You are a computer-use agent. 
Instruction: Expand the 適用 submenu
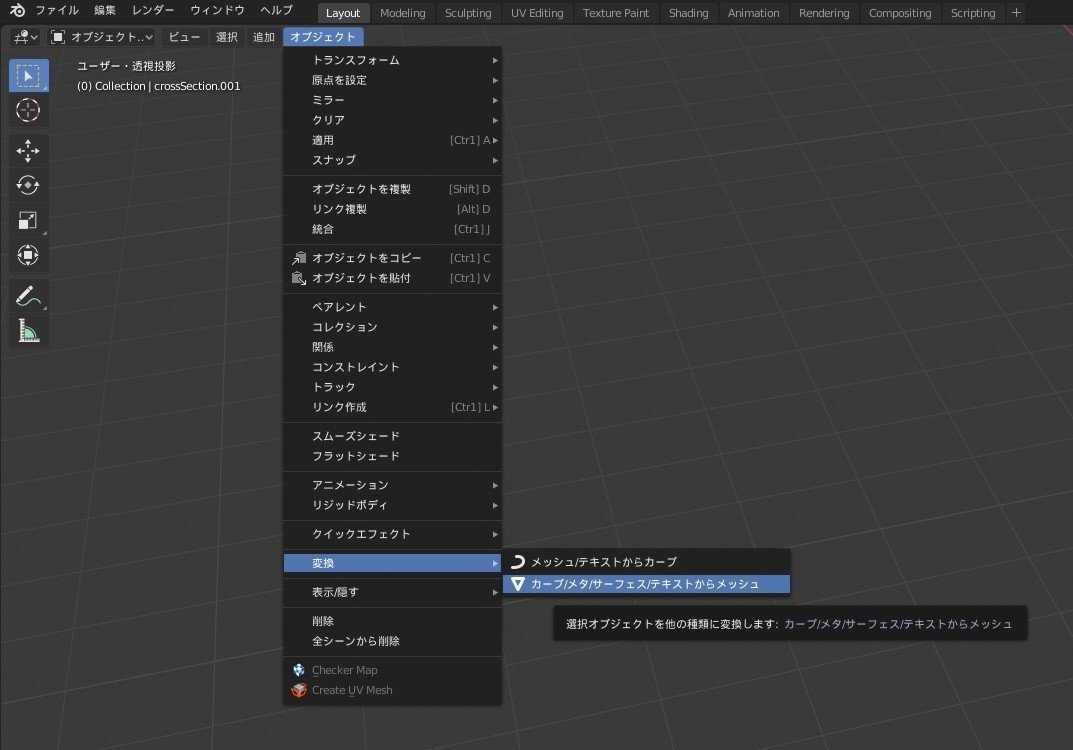pos(393,140)
